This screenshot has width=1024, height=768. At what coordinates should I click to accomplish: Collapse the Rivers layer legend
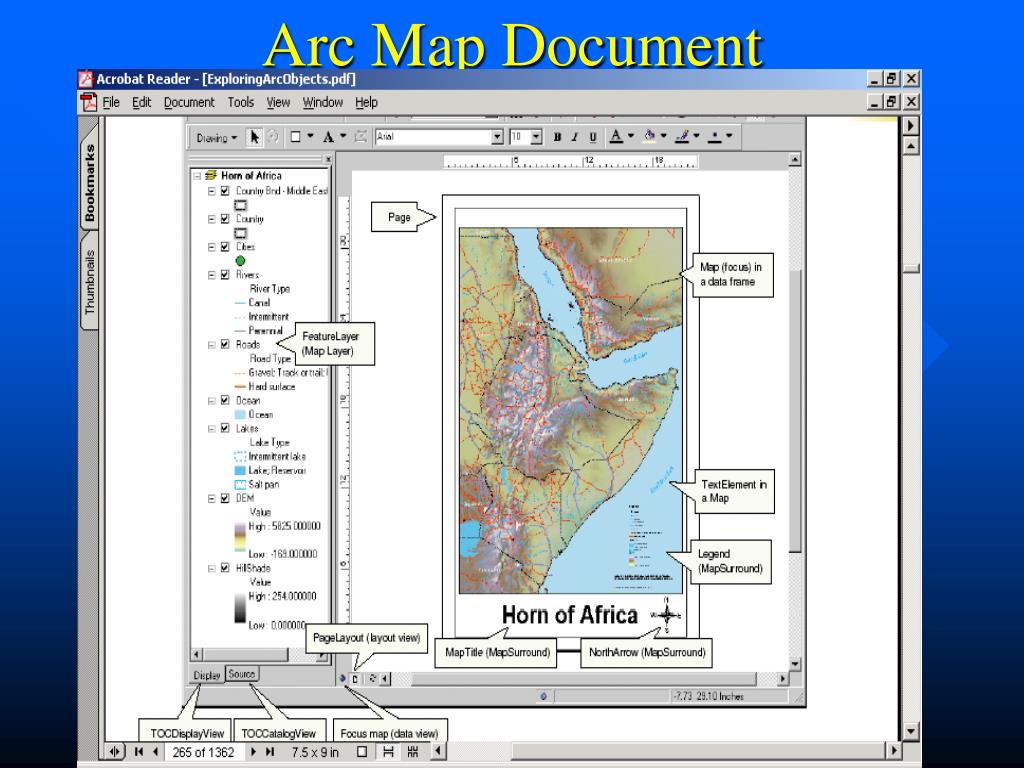(212, 275)
